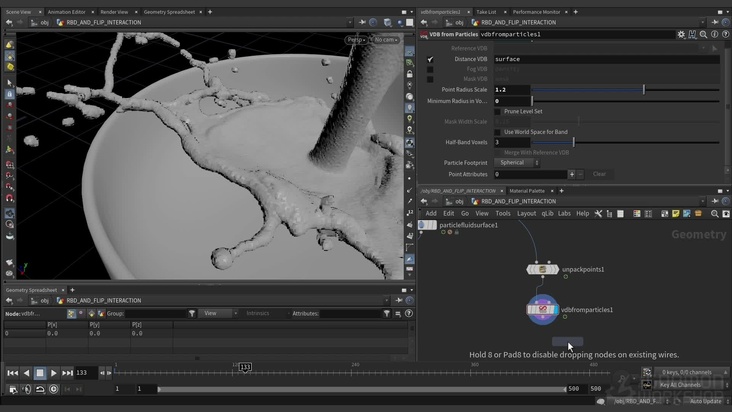Jump to the last frame
Viewport: 732px width, 412px height.
67,373
